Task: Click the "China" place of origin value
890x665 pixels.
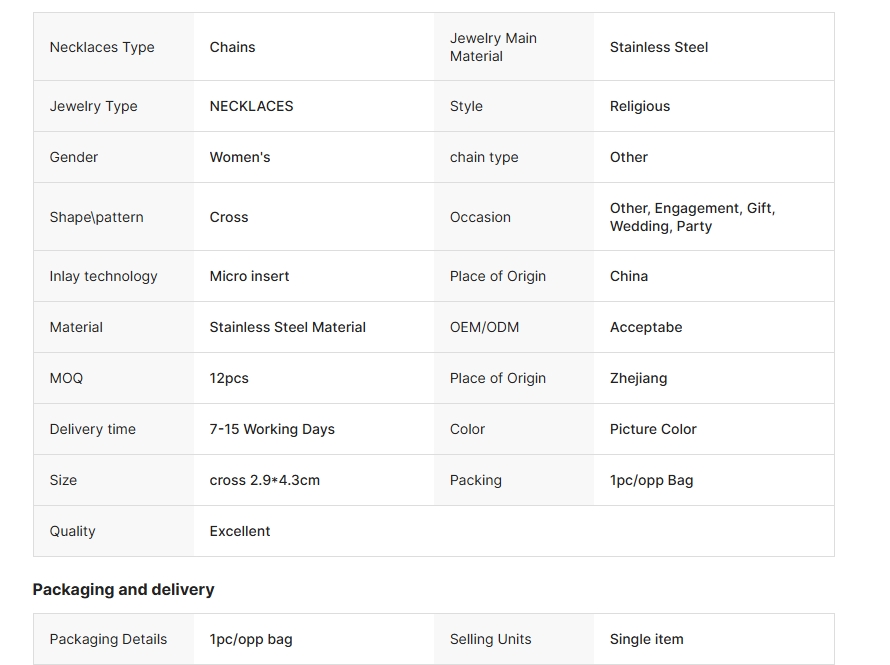Action: coord(628,276)
